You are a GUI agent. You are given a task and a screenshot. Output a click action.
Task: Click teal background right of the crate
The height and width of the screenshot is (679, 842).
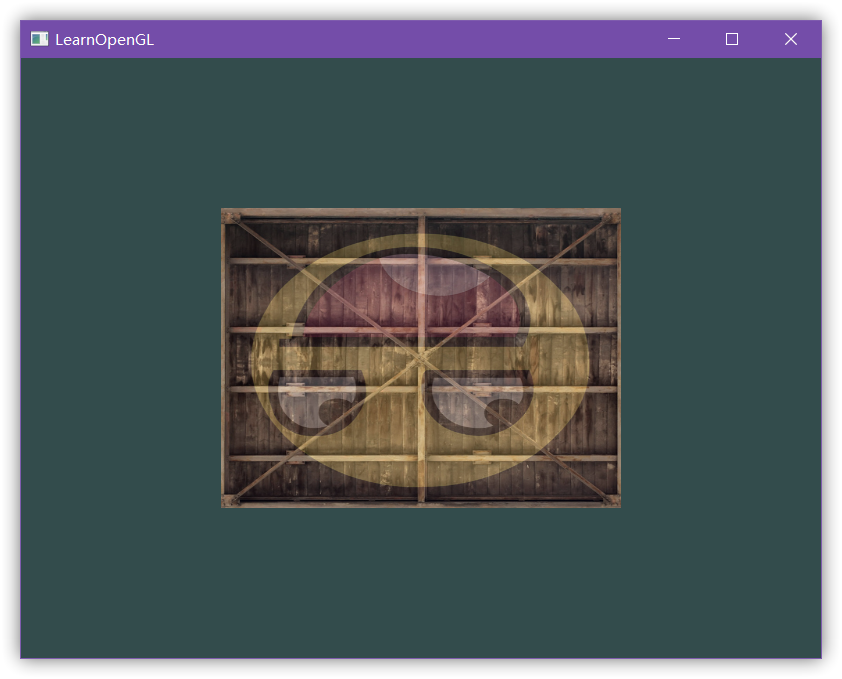coord(720,358)
